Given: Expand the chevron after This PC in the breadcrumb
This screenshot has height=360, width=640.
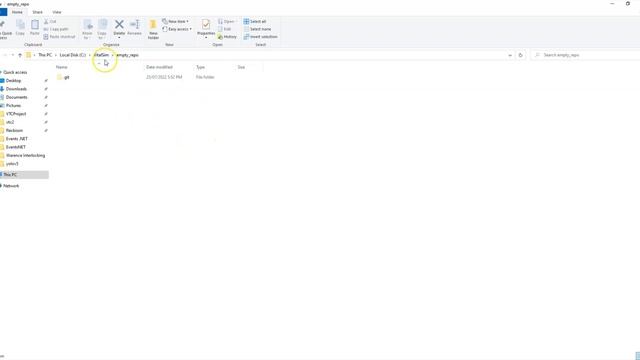Looking at the screenshot, I should click(56, 55).
